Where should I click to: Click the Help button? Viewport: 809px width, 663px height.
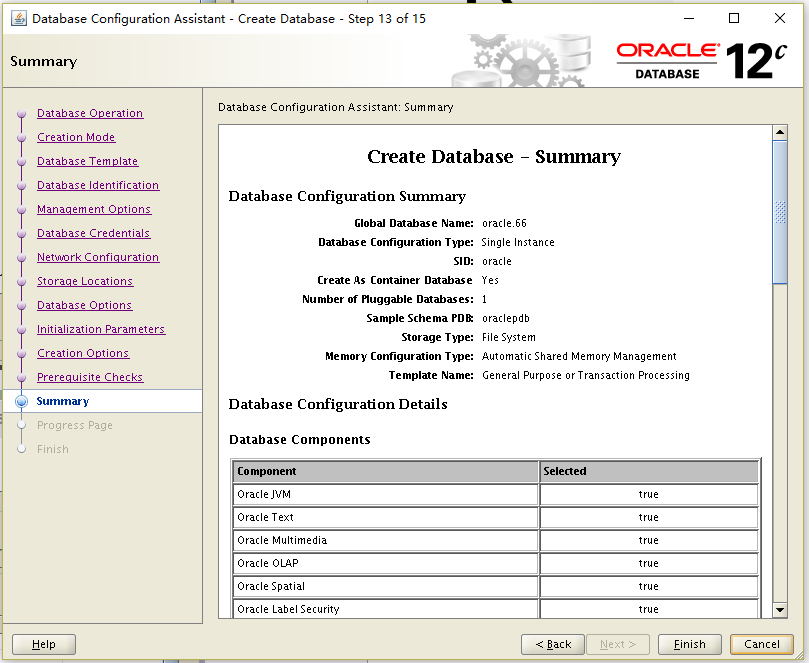[44, 644]
